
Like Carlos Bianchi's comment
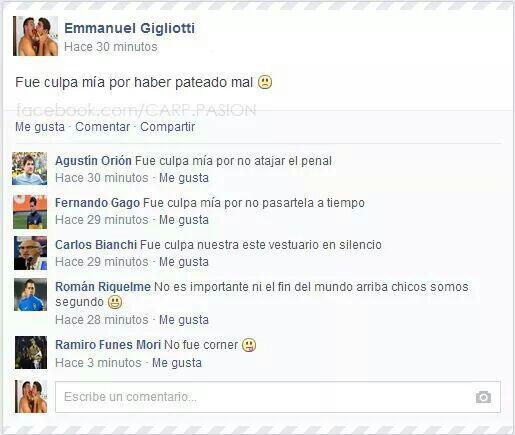tap(184, 262)
